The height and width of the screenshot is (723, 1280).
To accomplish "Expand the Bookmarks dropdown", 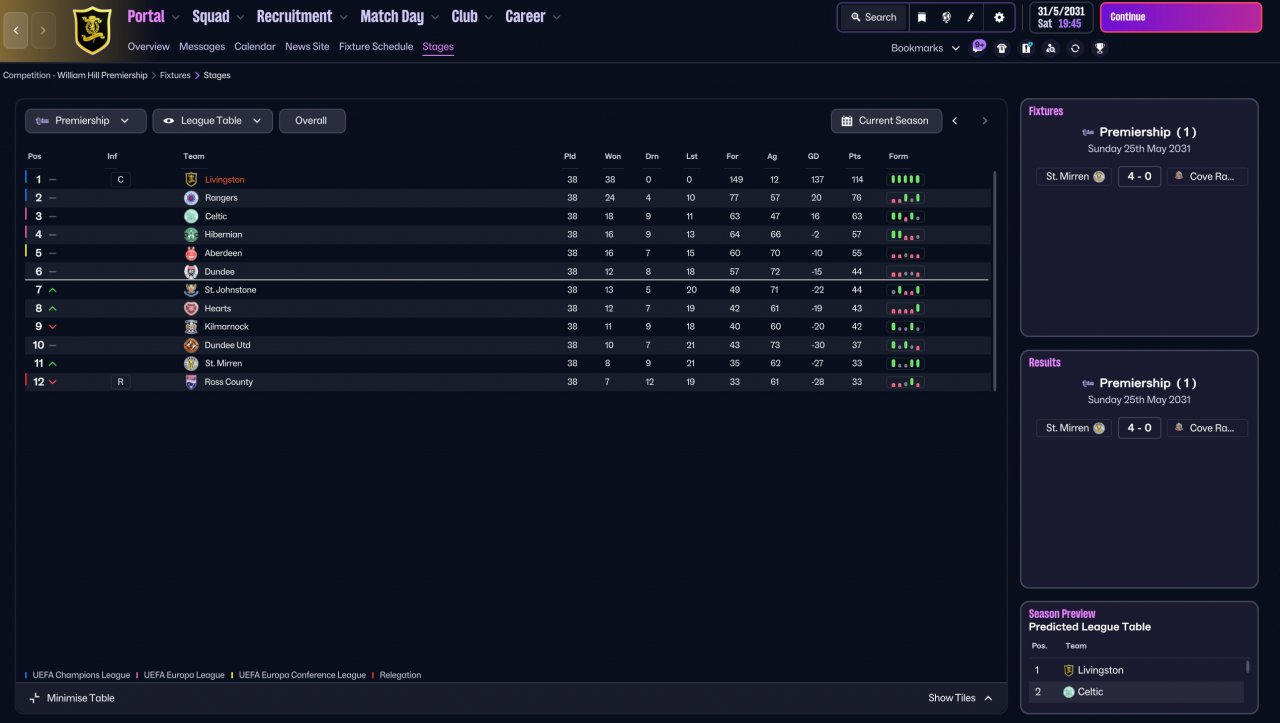I will point(925,48).
